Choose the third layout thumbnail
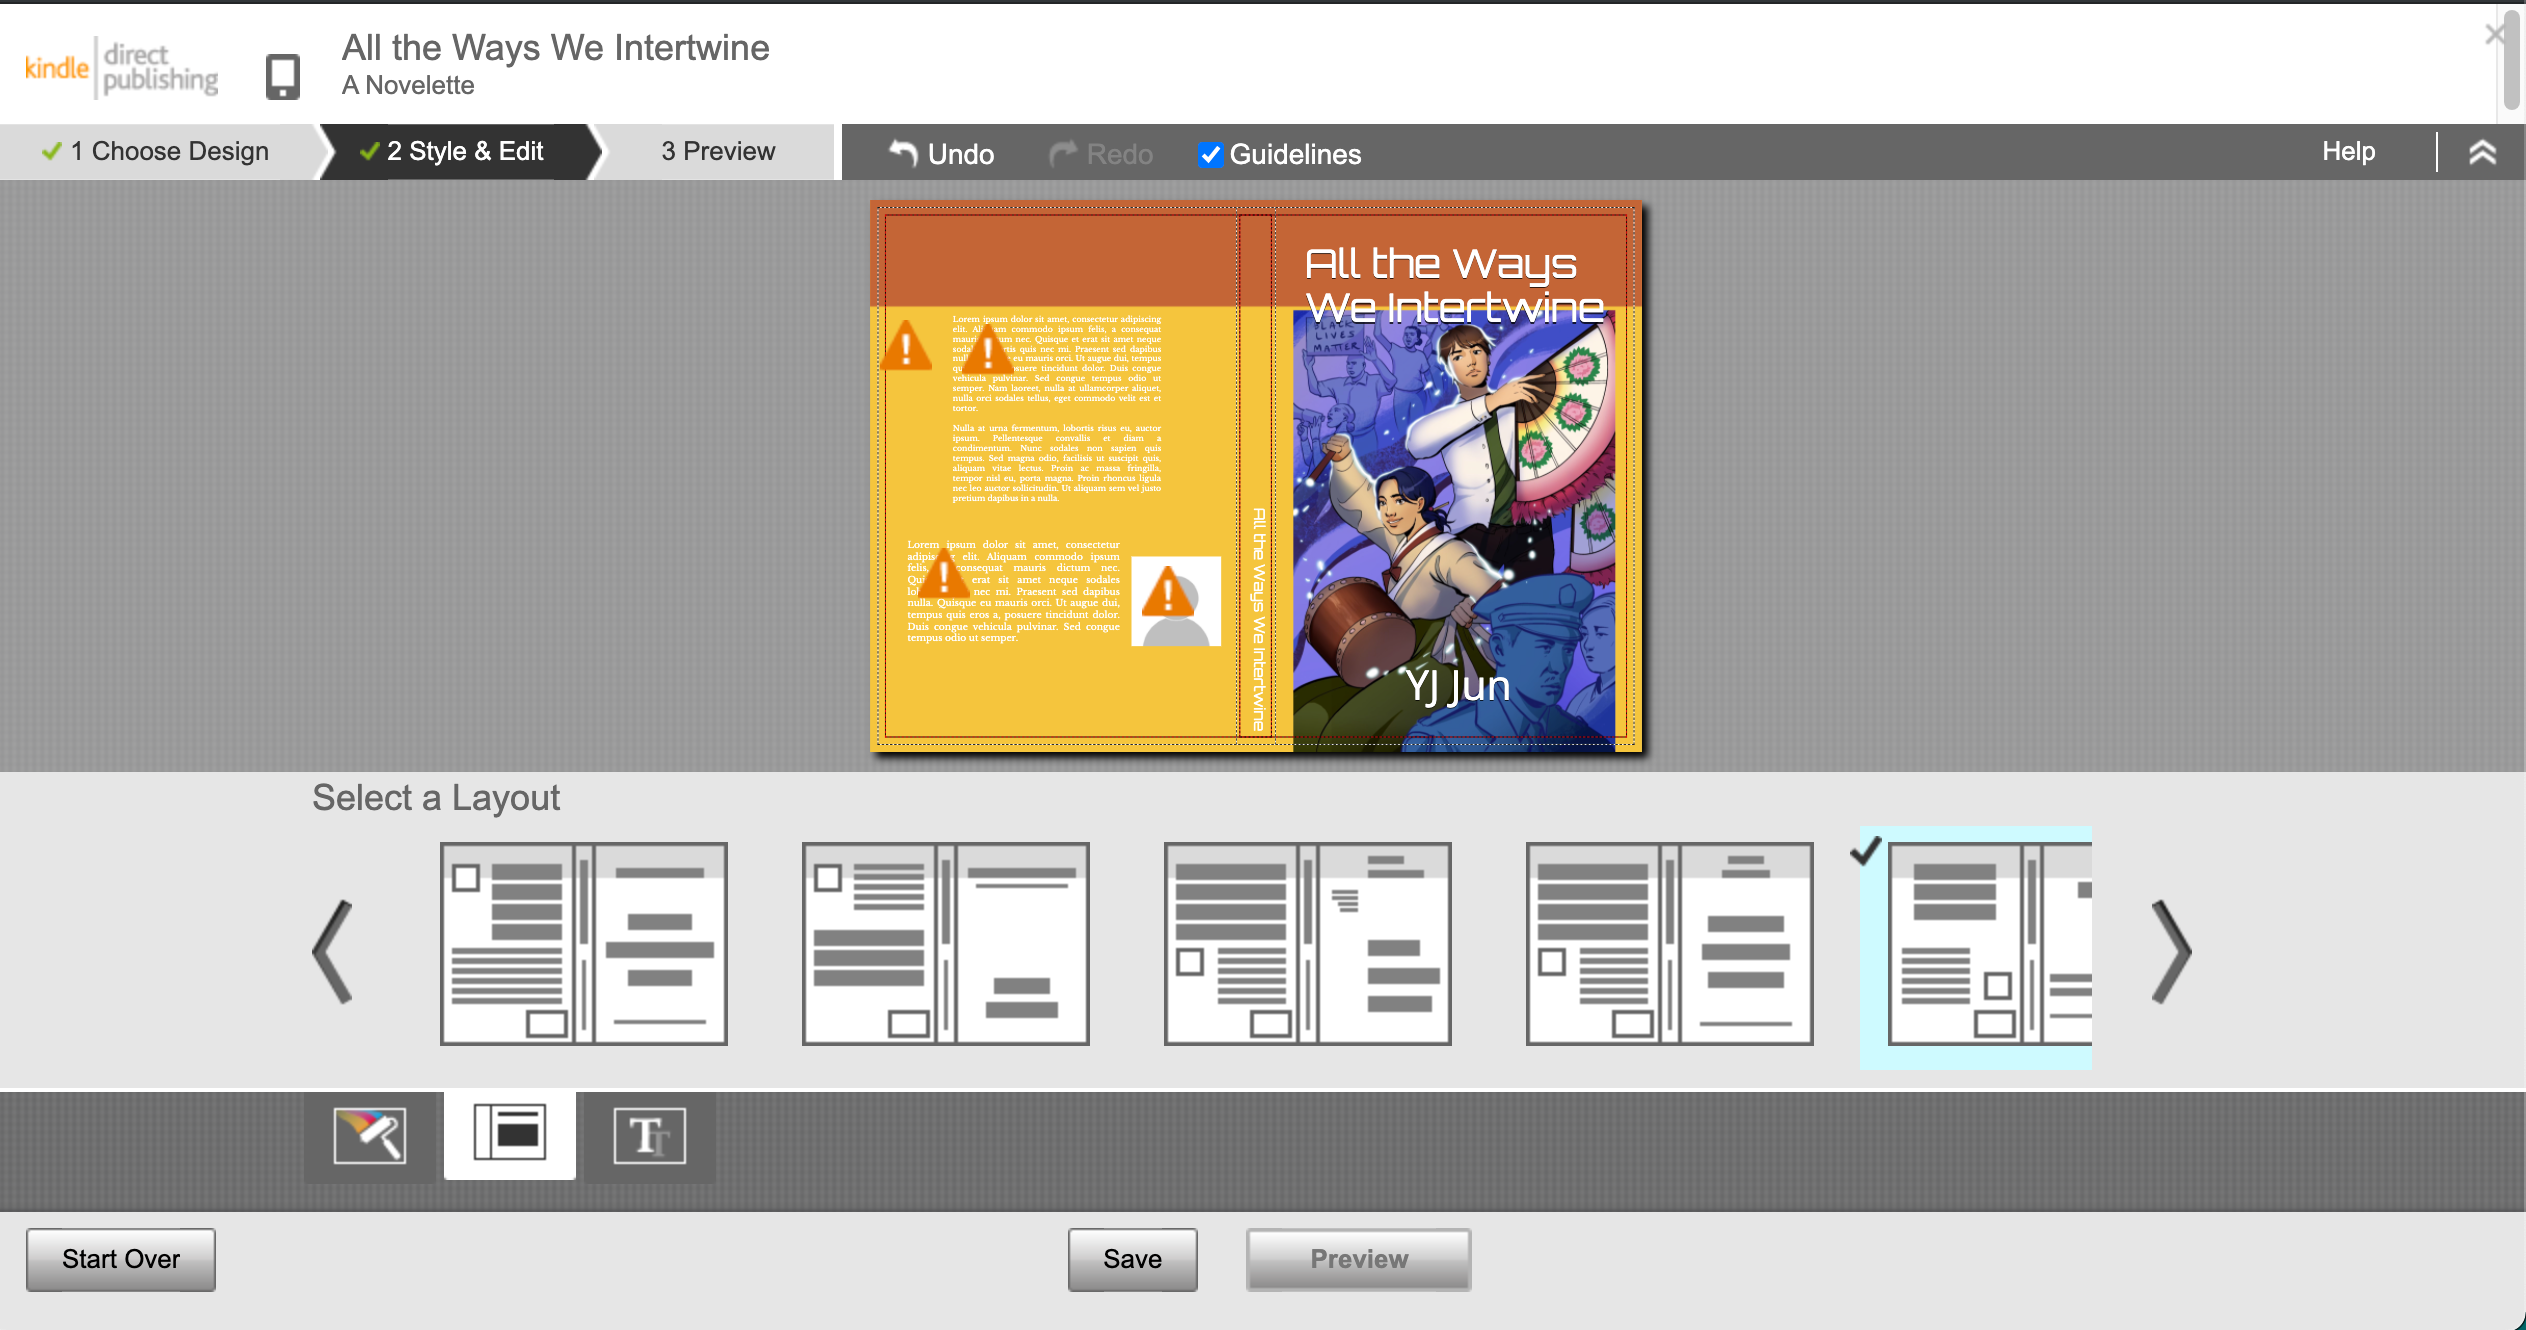This screenshot has width=2526, height=1330. [1308, 944]
